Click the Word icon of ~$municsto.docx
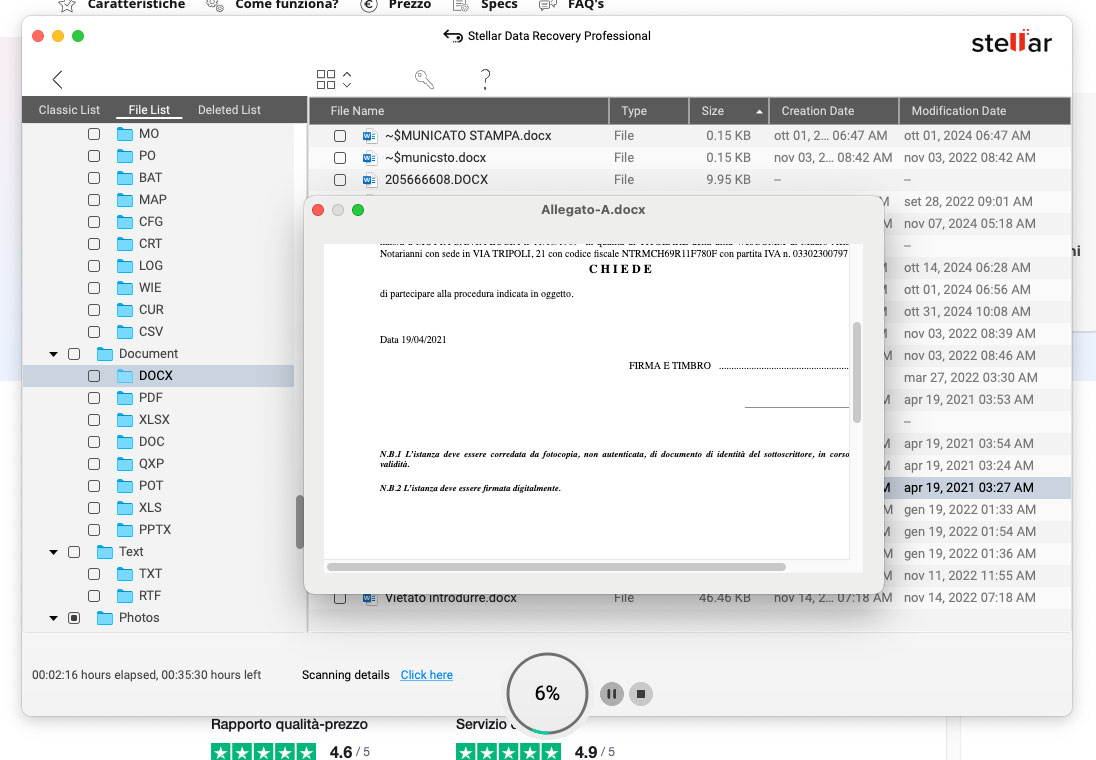 (369, 158)
